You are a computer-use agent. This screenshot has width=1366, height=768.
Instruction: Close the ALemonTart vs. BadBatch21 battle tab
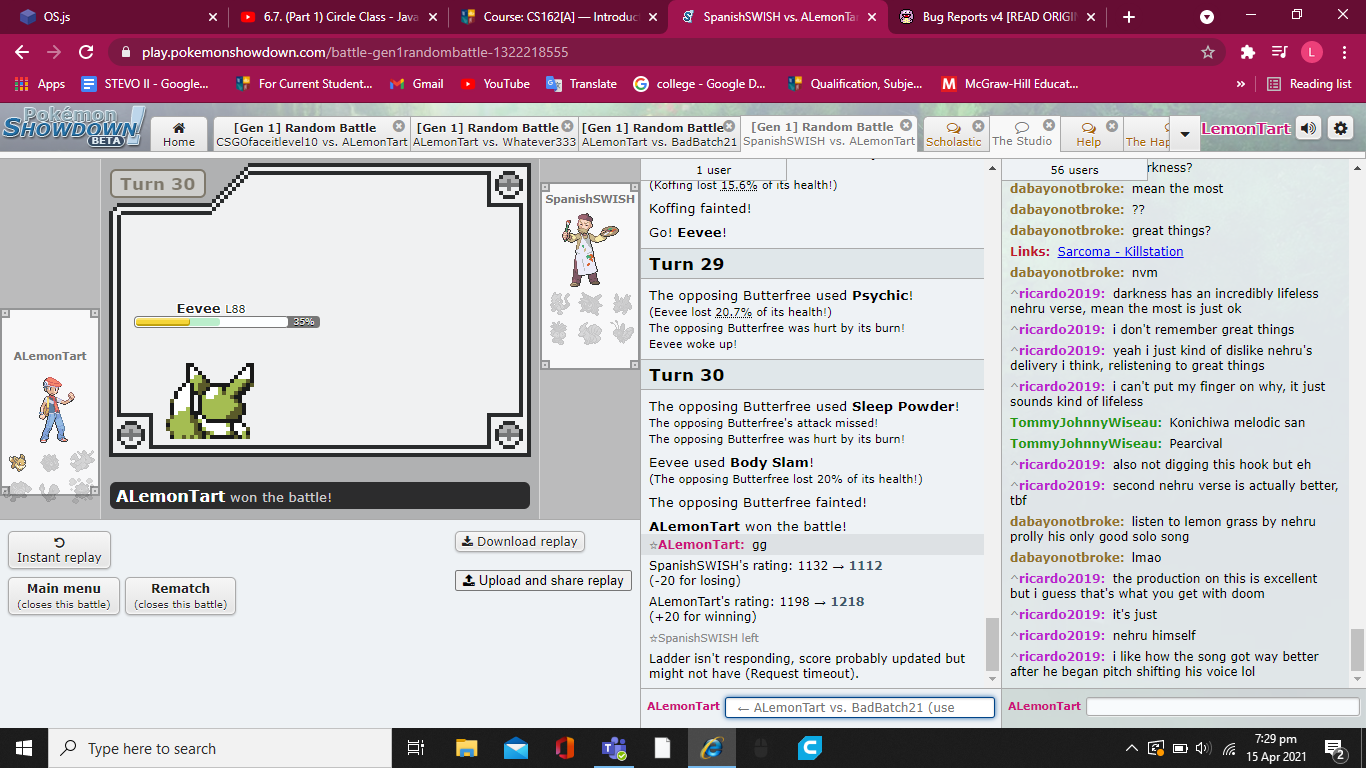point(732,126)
